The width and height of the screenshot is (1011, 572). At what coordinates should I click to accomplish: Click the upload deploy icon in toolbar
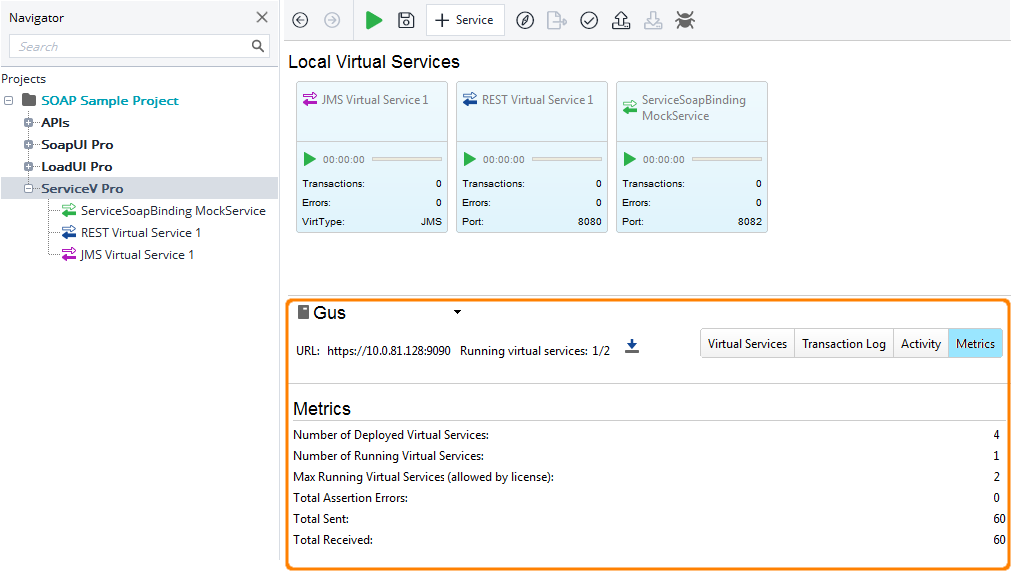tap(621, 21)
